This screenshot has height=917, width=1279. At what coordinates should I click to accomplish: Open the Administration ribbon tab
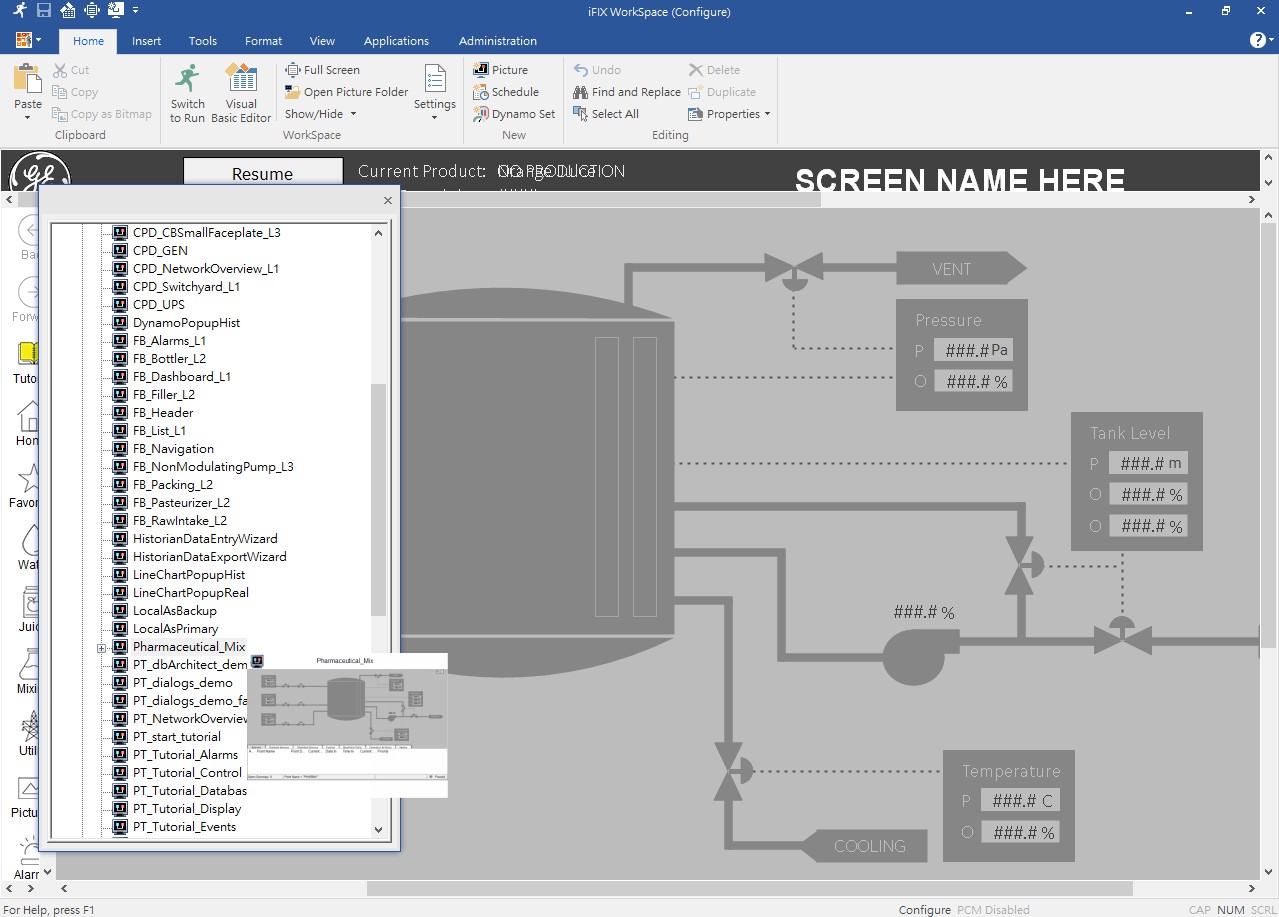click(x=497, y=41)
